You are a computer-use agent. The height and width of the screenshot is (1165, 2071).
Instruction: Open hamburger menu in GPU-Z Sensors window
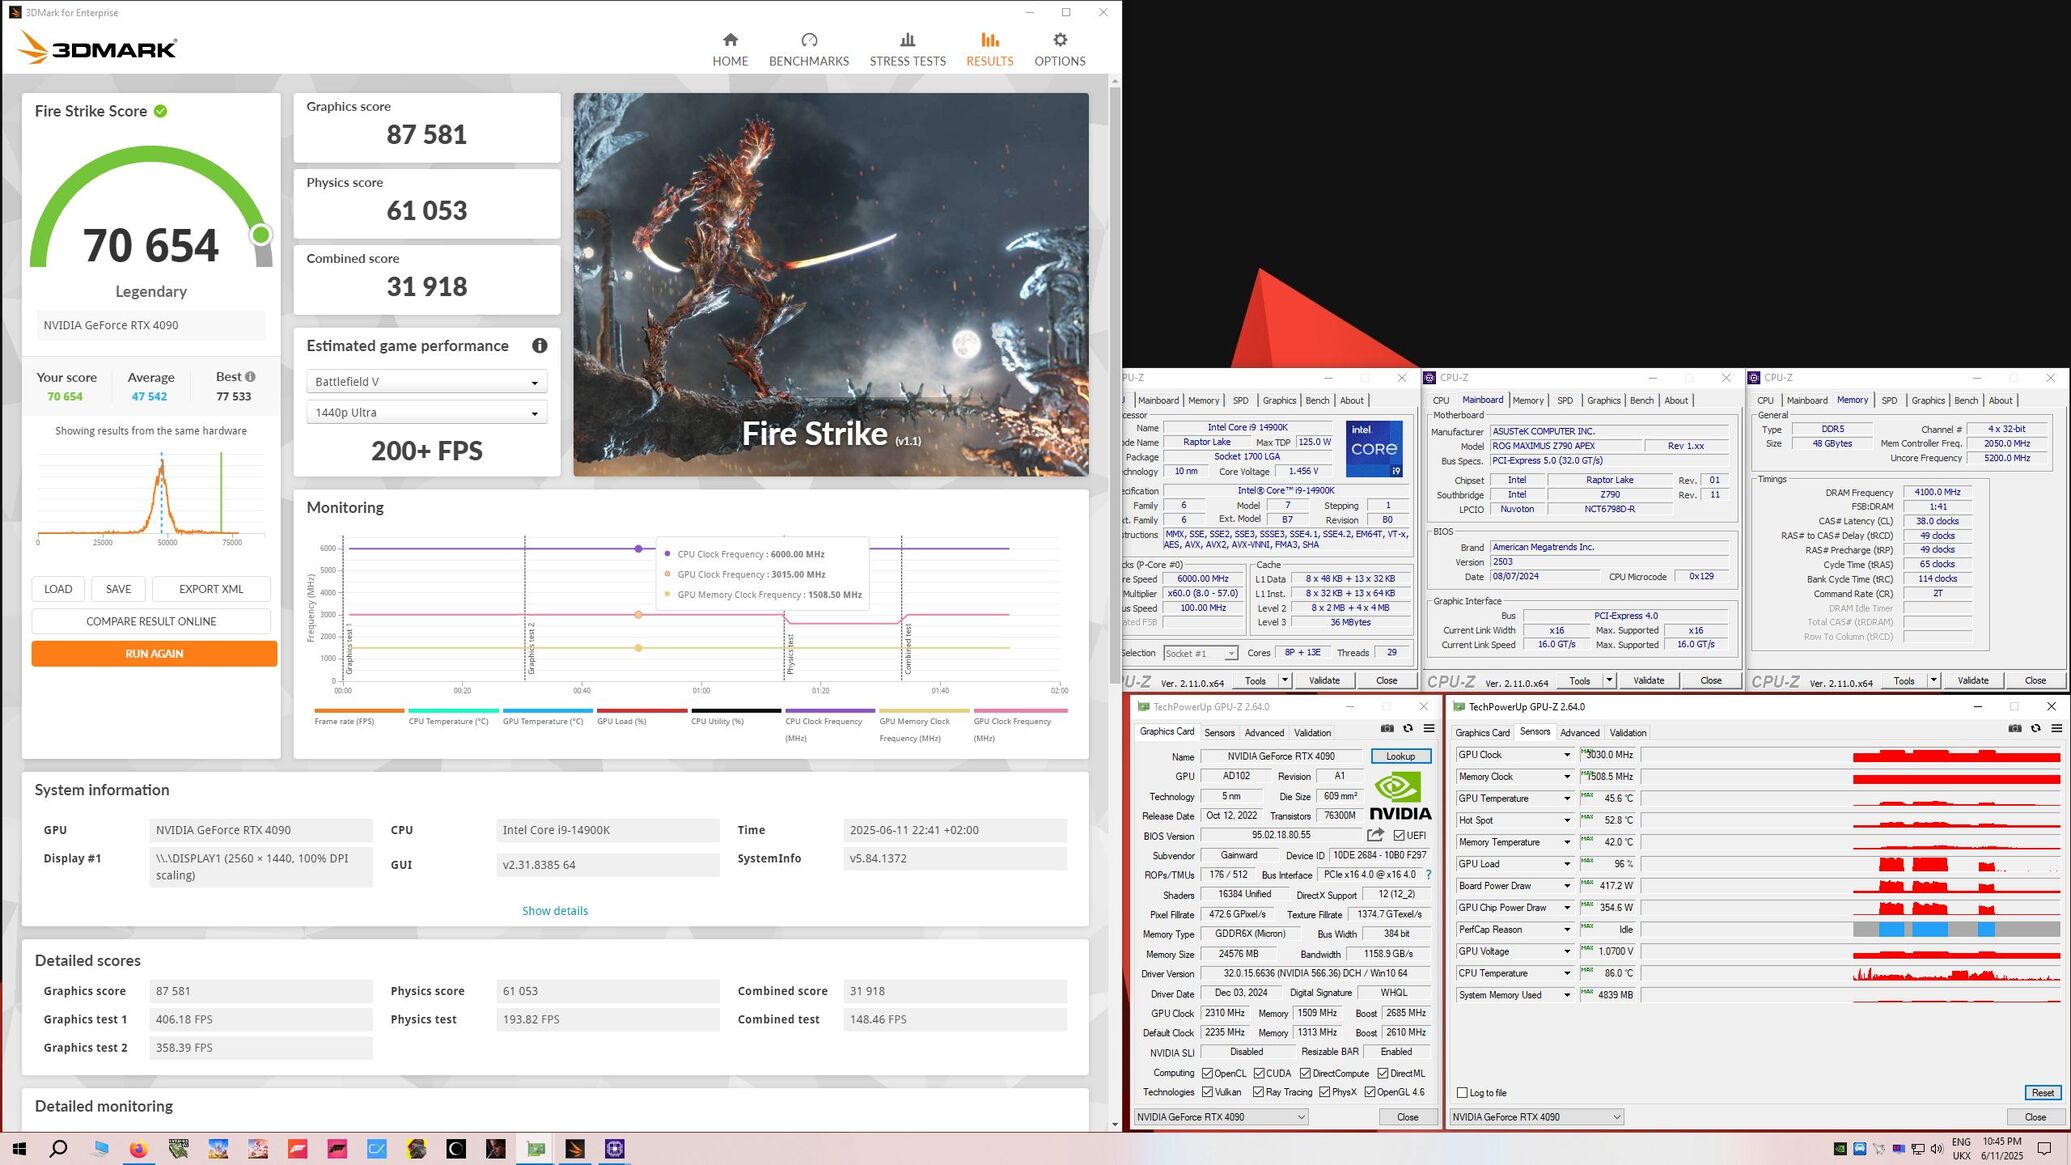coord(2056,729)
